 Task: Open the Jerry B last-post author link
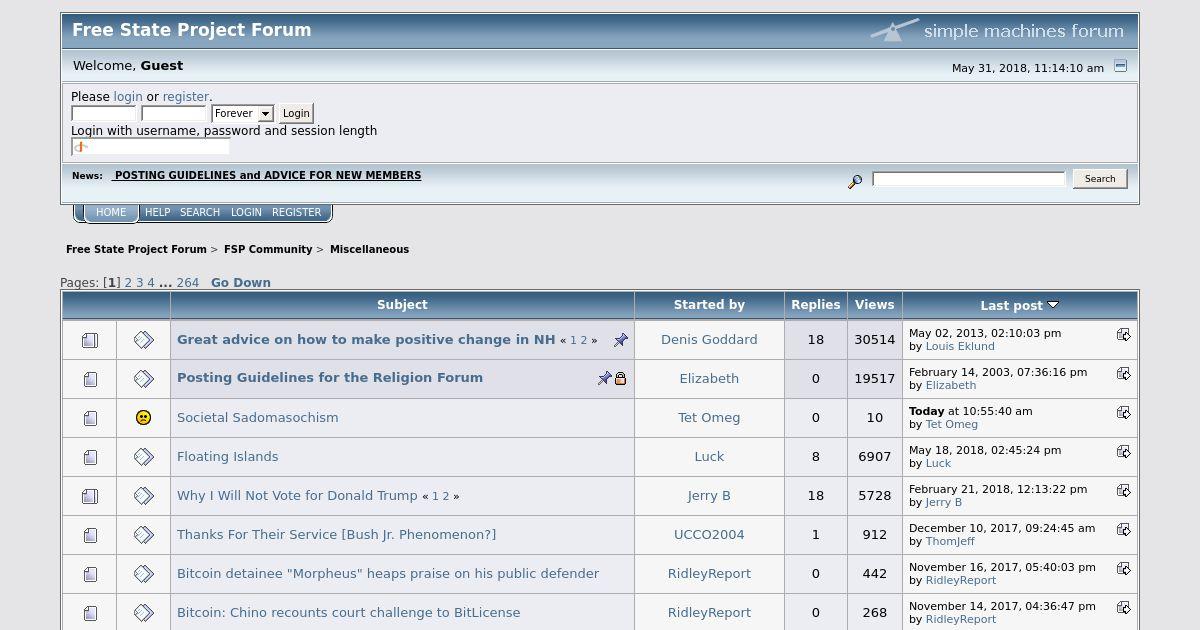(943, 503)
